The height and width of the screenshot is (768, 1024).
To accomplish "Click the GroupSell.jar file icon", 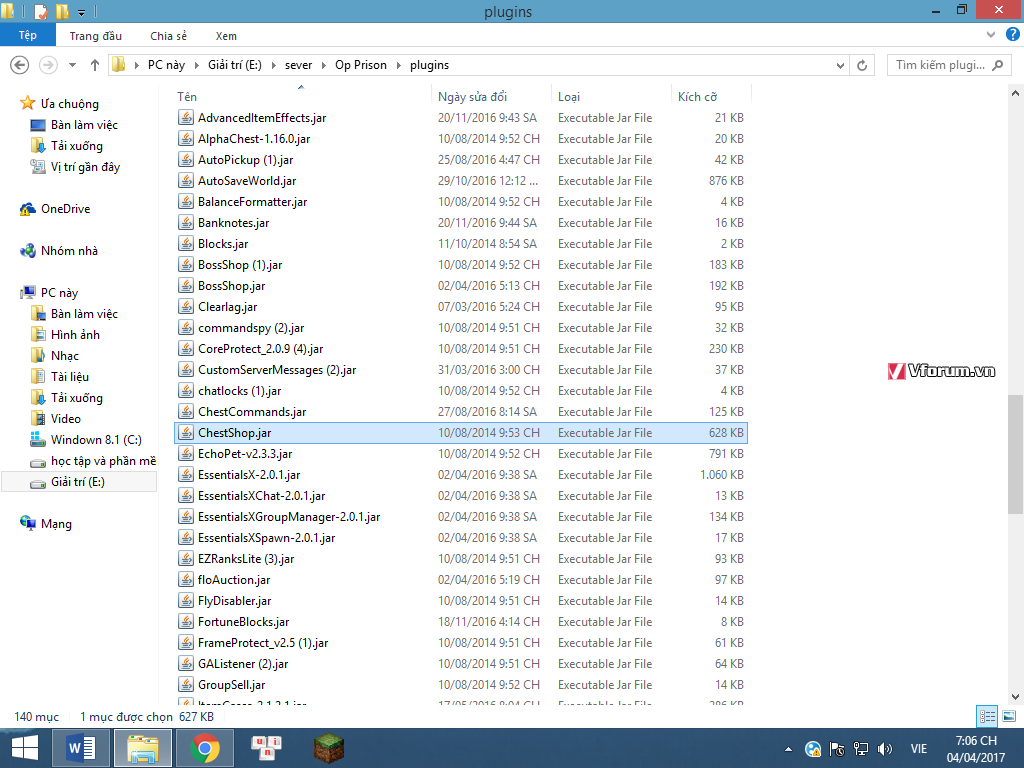I will (186, 684).
